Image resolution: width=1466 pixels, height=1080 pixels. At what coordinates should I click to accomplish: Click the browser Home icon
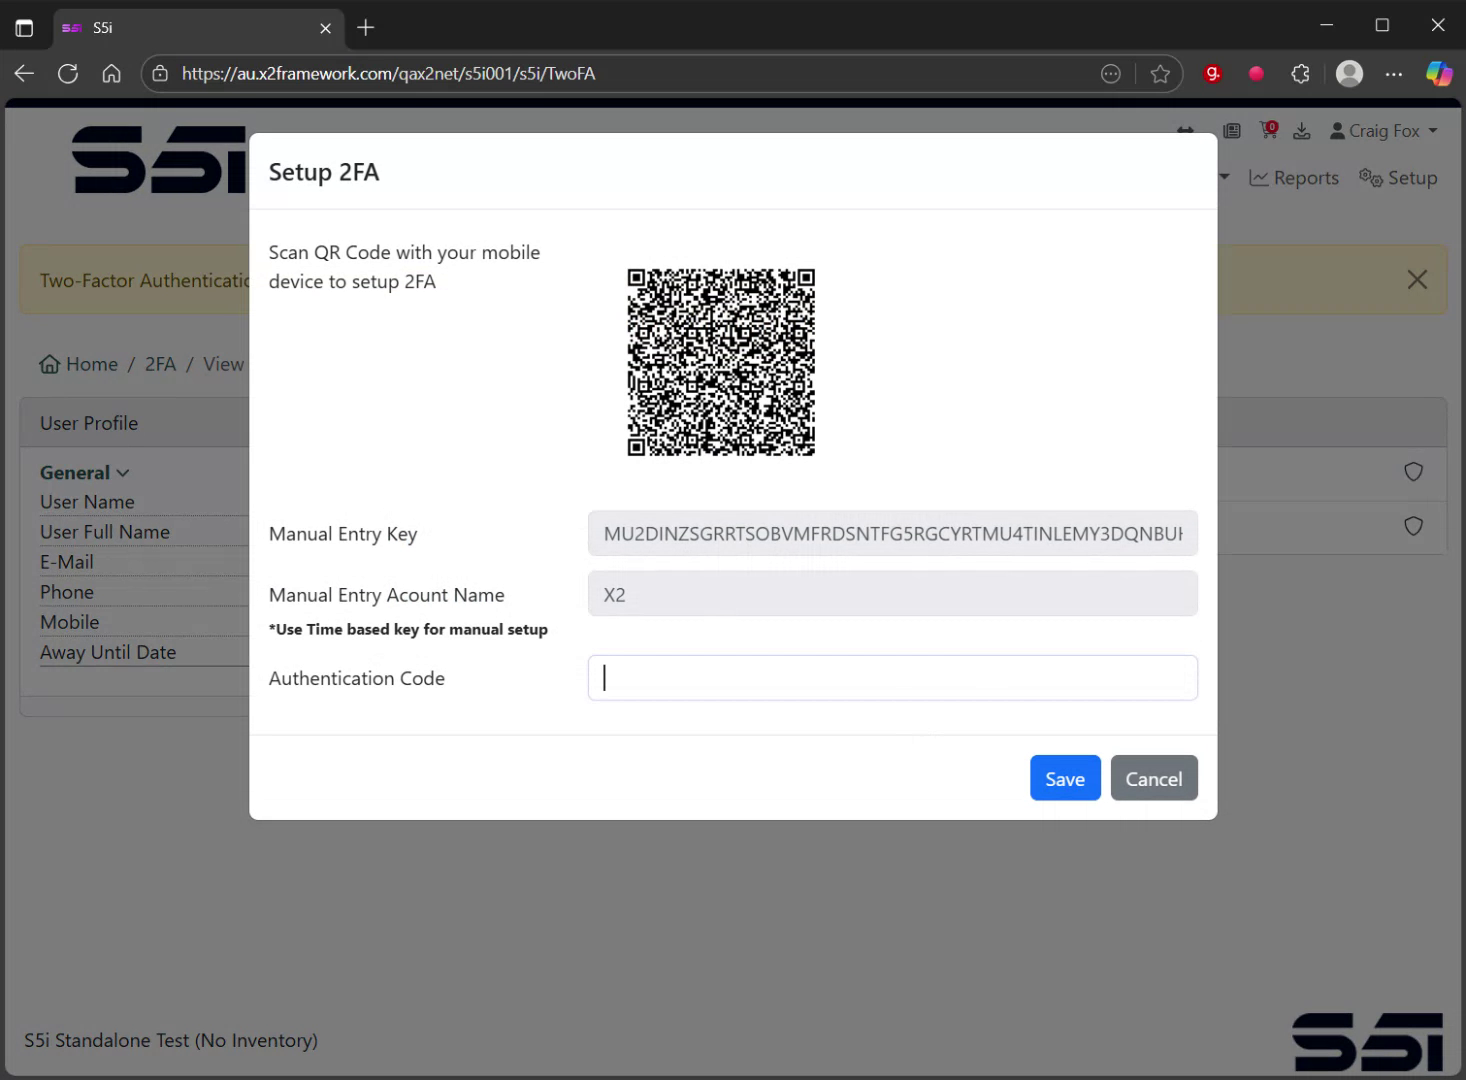tap(112, 73)
